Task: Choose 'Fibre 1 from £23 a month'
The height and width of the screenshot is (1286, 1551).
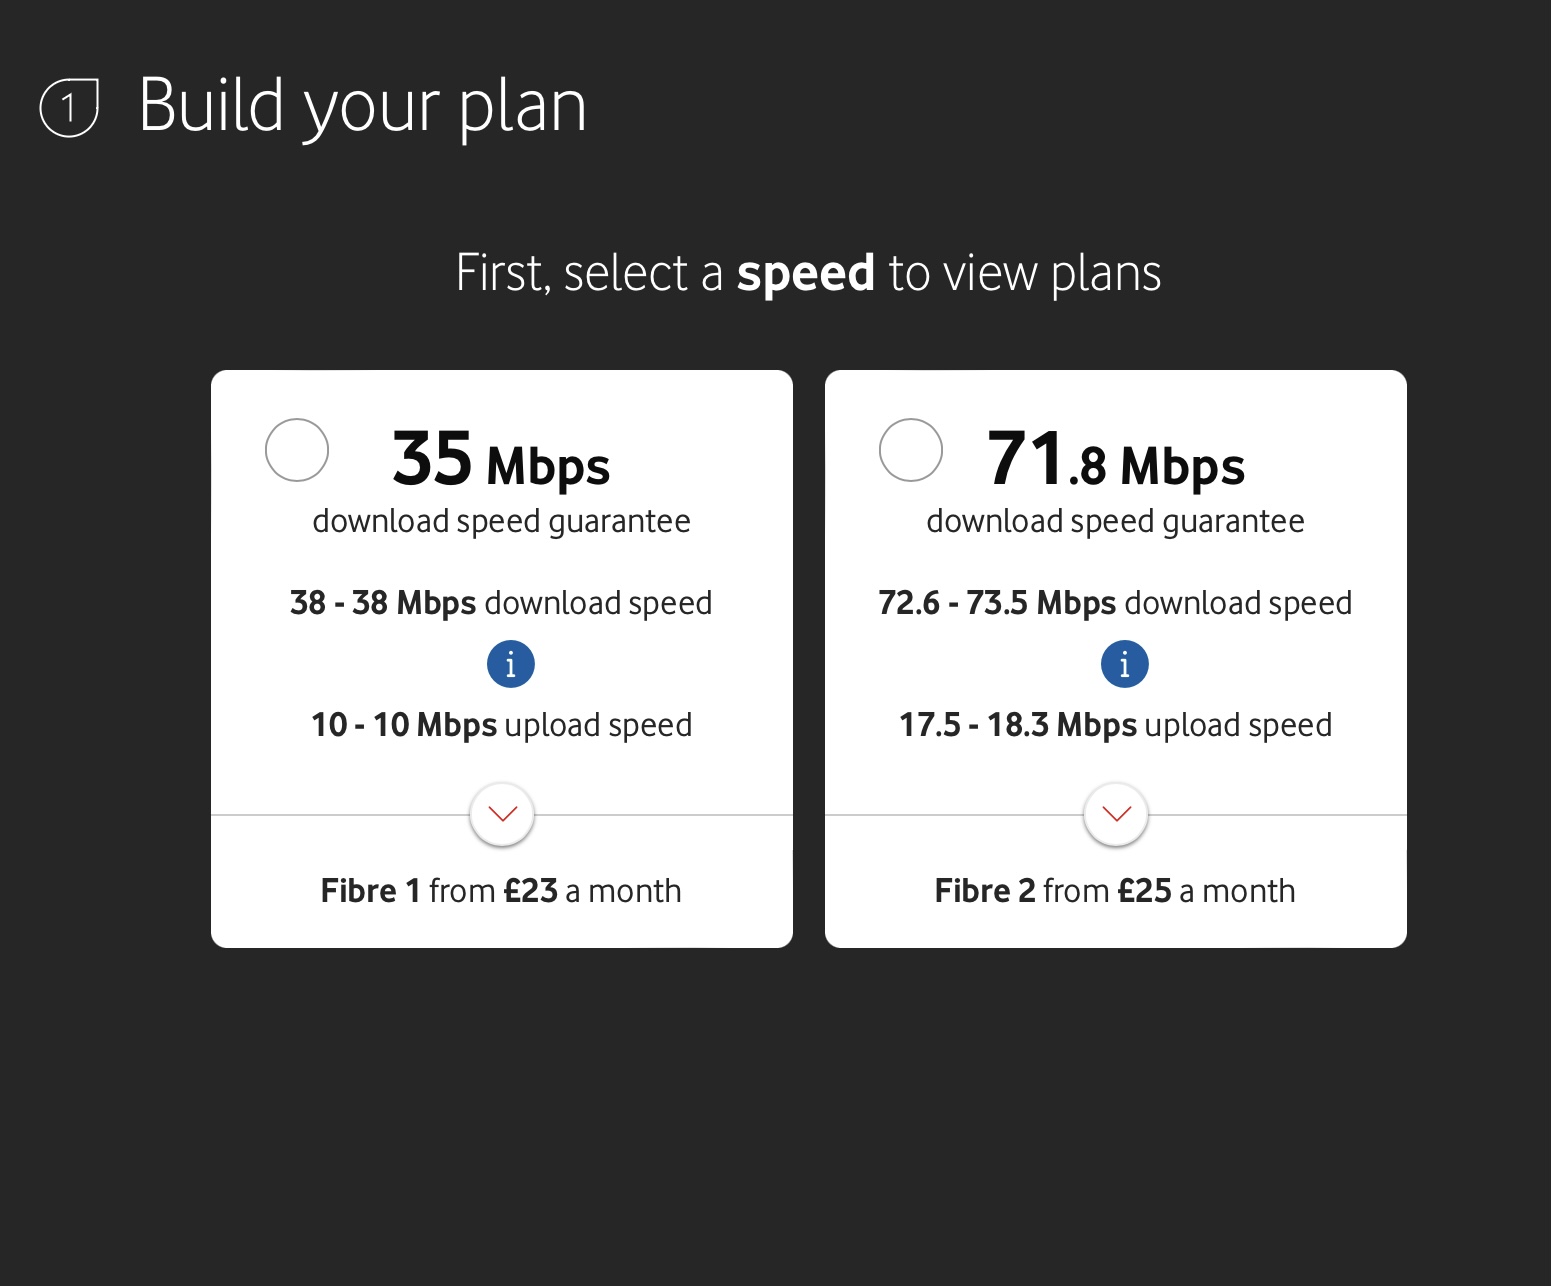Action: (x=501, y=891)
